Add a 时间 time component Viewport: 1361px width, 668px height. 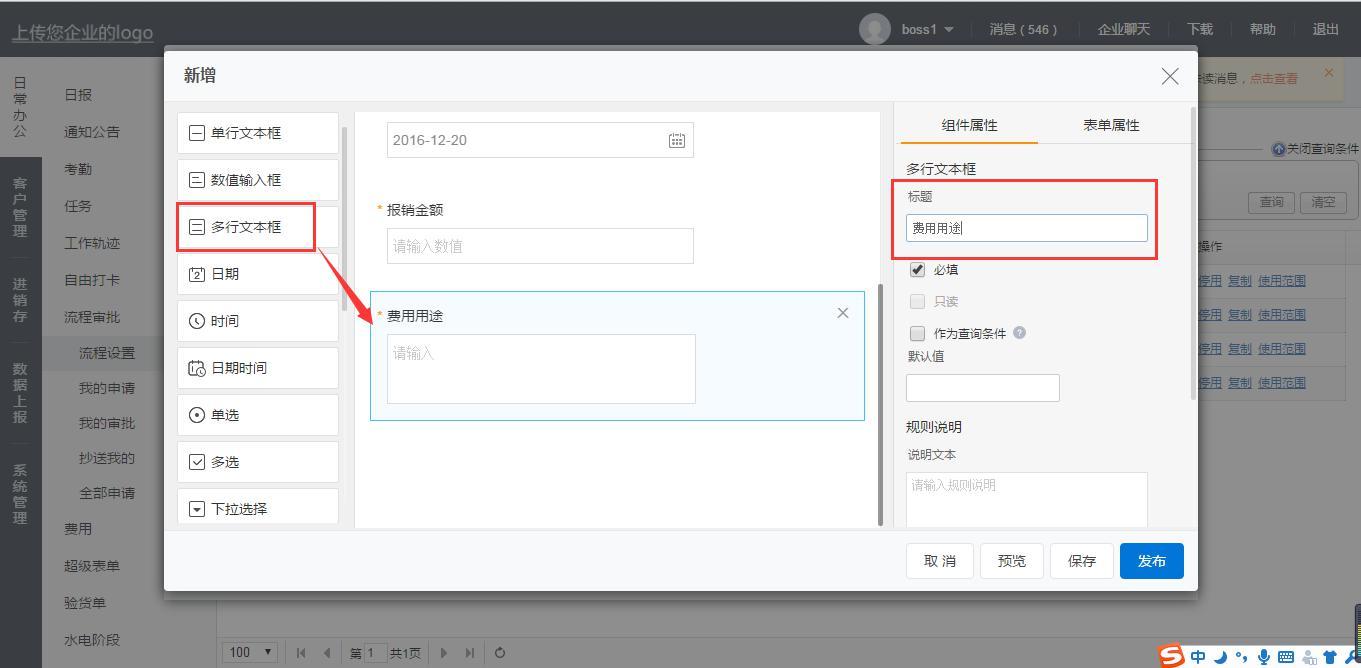257,321
